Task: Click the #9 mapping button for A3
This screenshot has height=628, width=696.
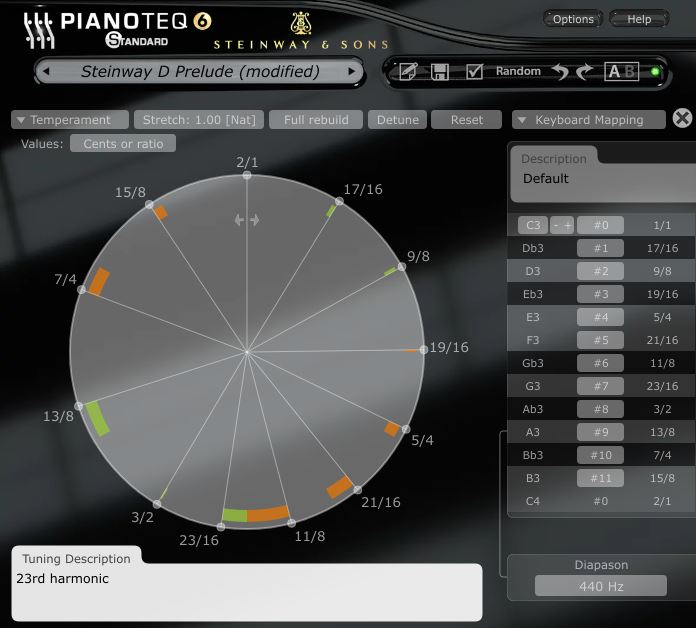Action: click(601, 432)
